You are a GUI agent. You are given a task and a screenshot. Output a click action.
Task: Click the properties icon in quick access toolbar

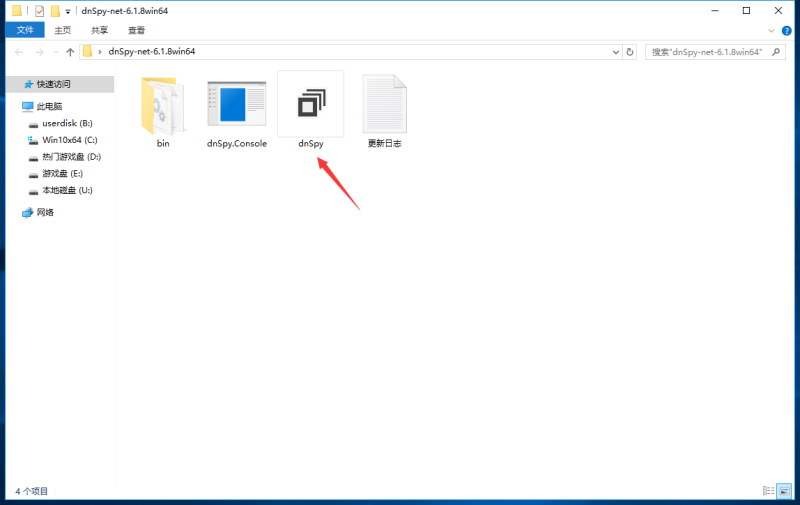pyautogui.click(x=39, y=11)
